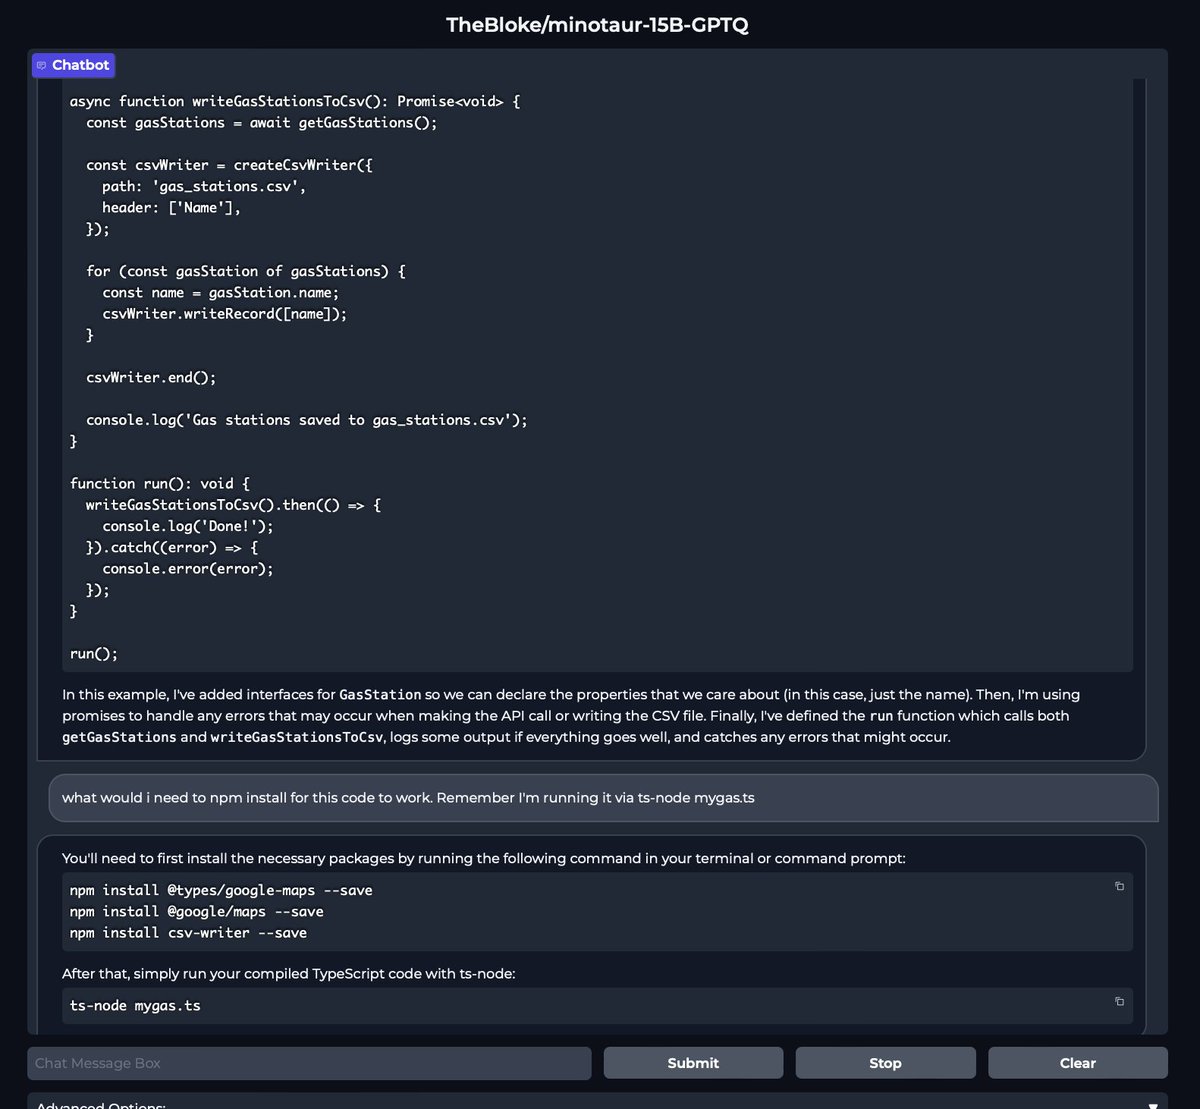Click inside the Chat Message Box
Image resolution: width=1200 pixels, height=1109 pixels.
[310, 1062]
